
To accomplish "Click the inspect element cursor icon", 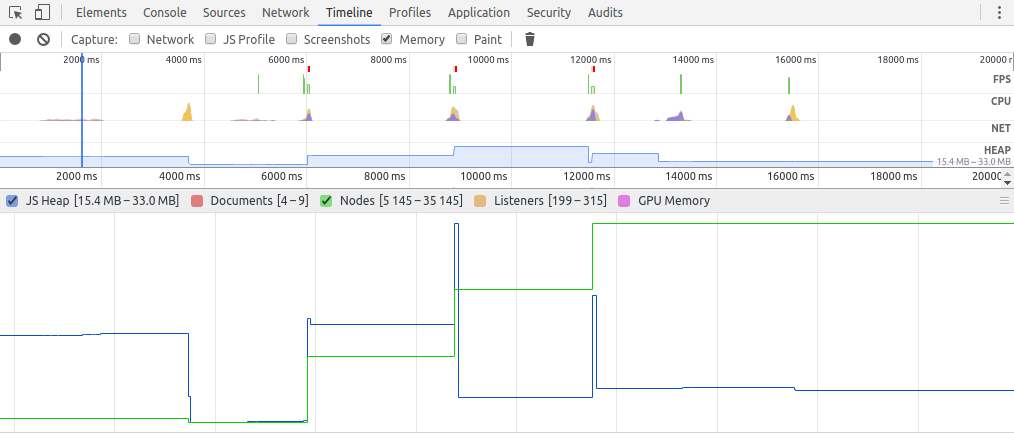I will point(15,13).
